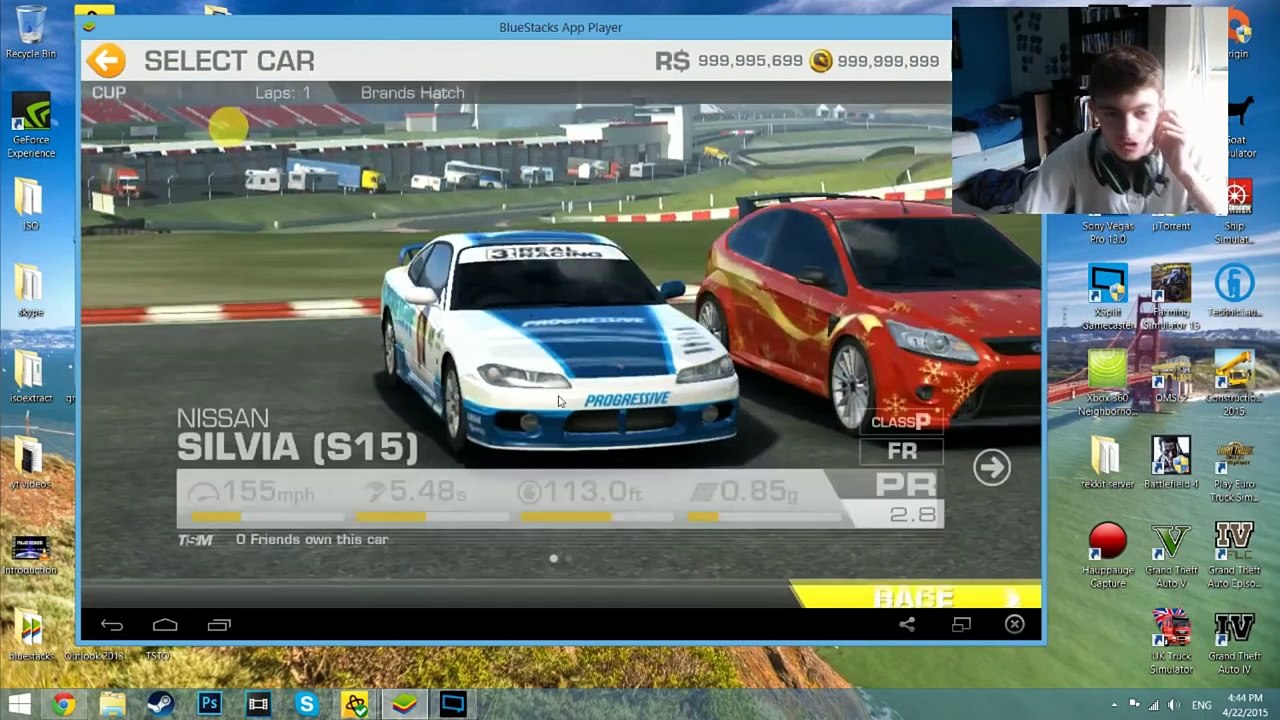The width and height of the screenshot is (1280, 720).
Task: Click the R$ 999,995,699 balance
Action: pyautogui.click(x=728, y=61)
